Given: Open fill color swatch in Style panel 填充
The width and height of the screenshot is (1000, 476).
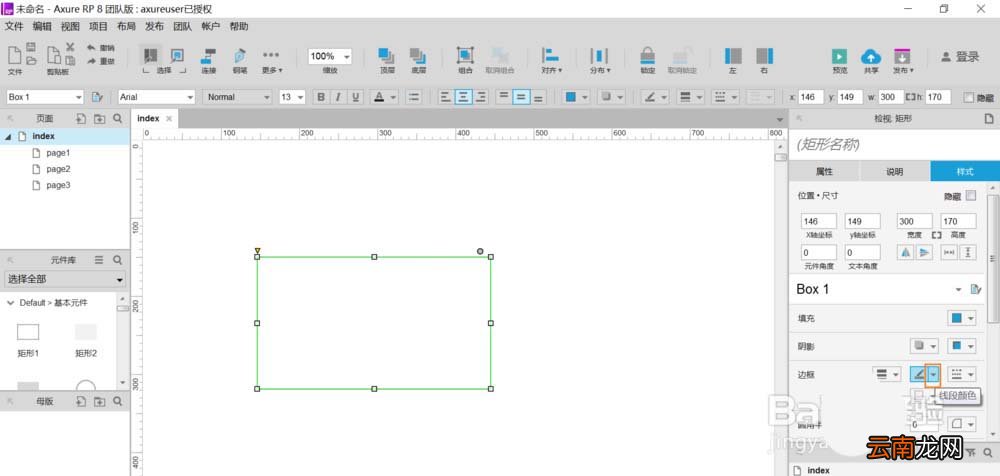Looking at the screenshot, I should tap(957, 318).
